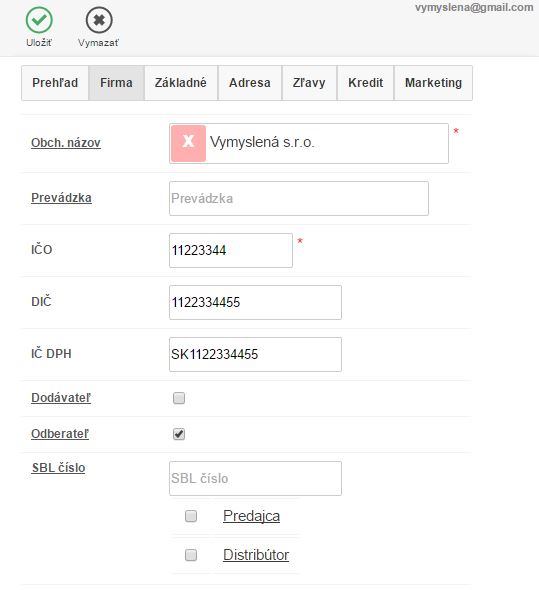Open the Kredit tab
The height and width of the screenshot is (590, 539).
pyautogui.click(x=365, y=83)
